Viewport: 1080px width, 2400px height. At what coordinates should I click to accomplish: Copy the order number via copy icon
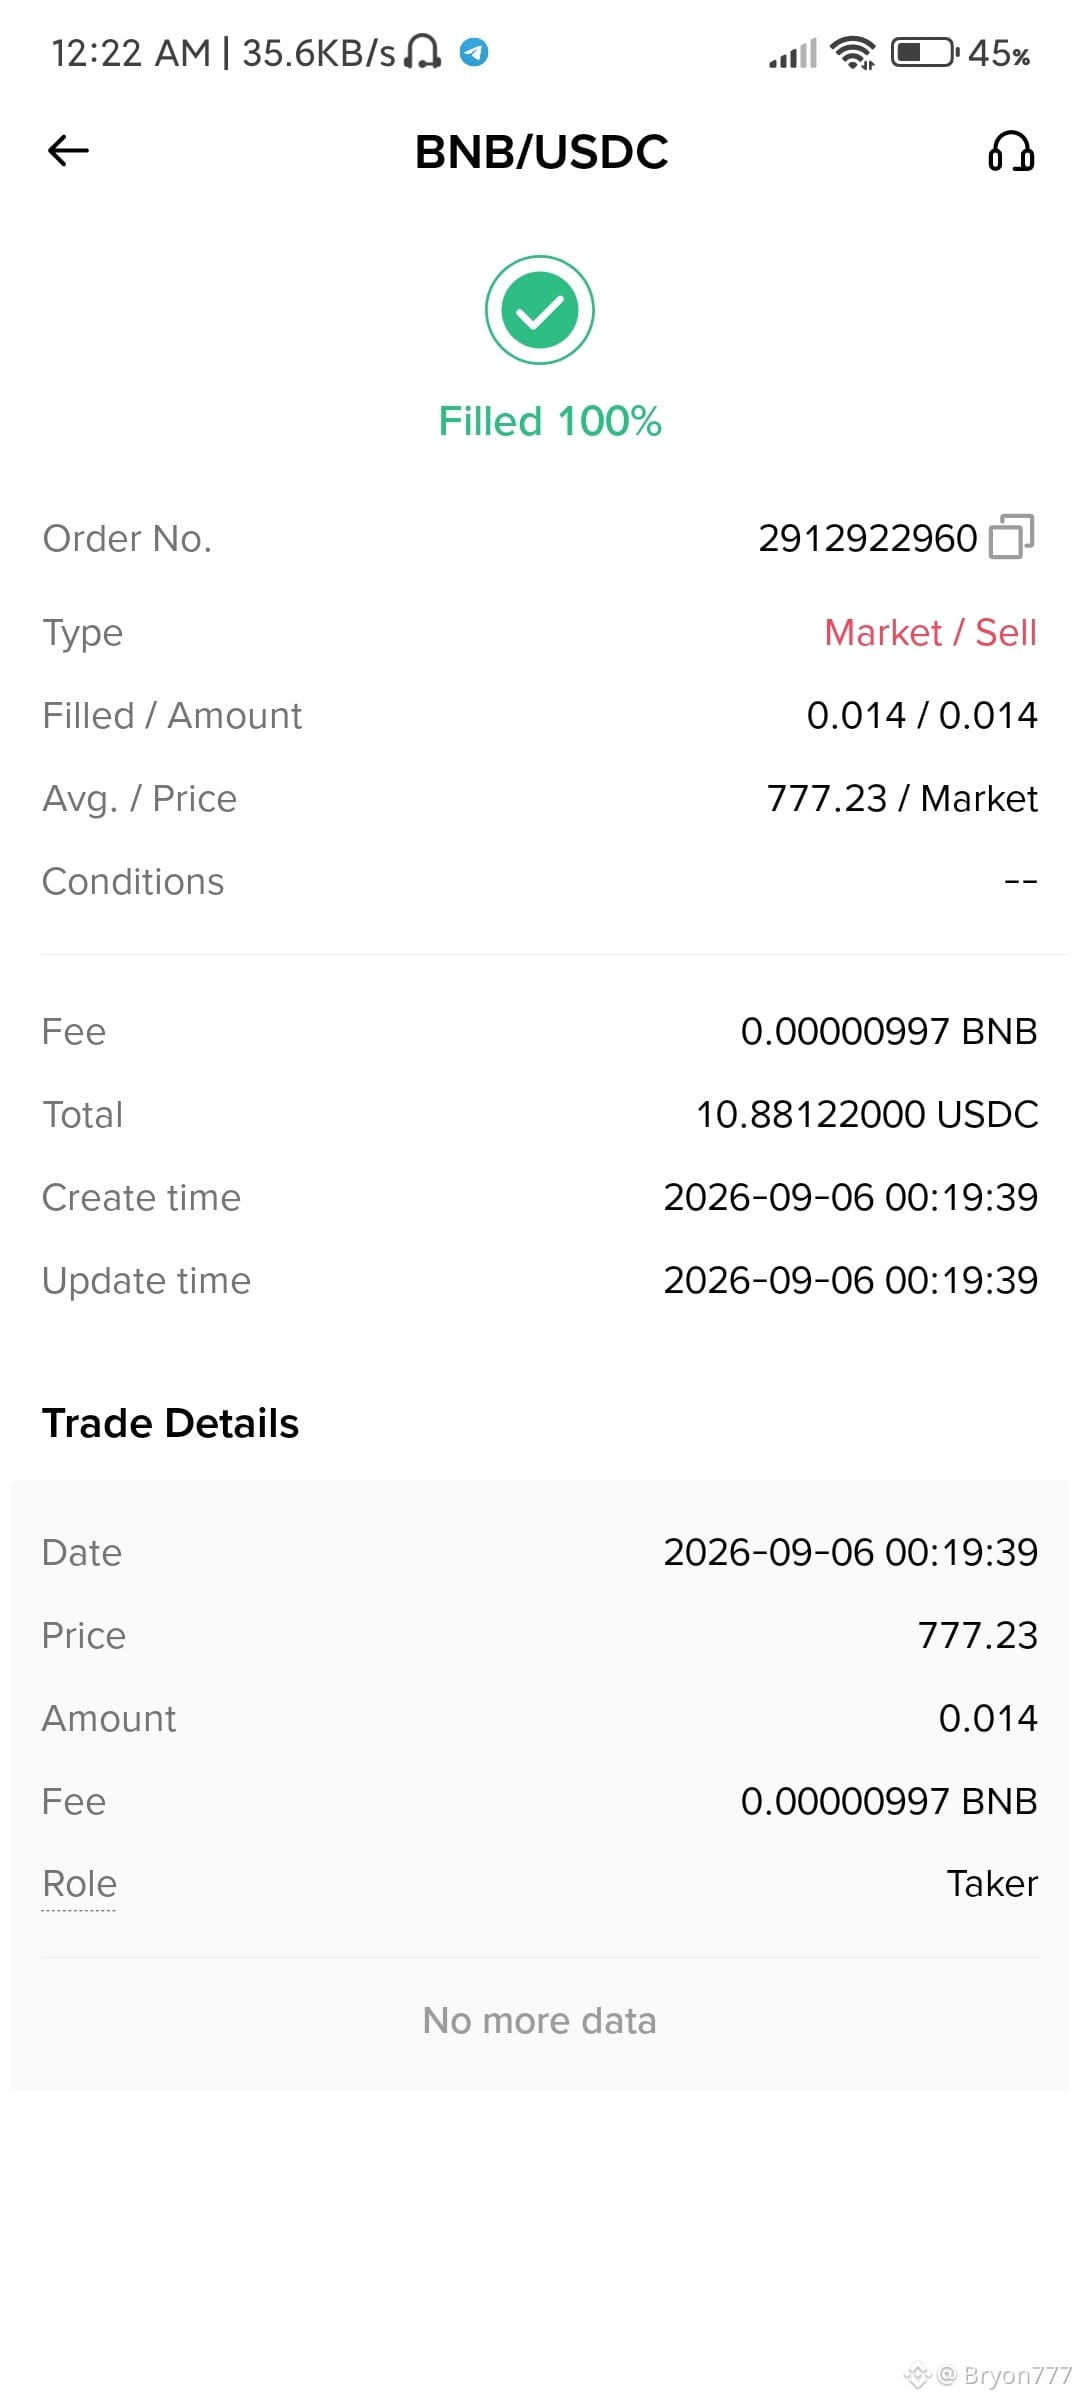[x=1011, y=537]
